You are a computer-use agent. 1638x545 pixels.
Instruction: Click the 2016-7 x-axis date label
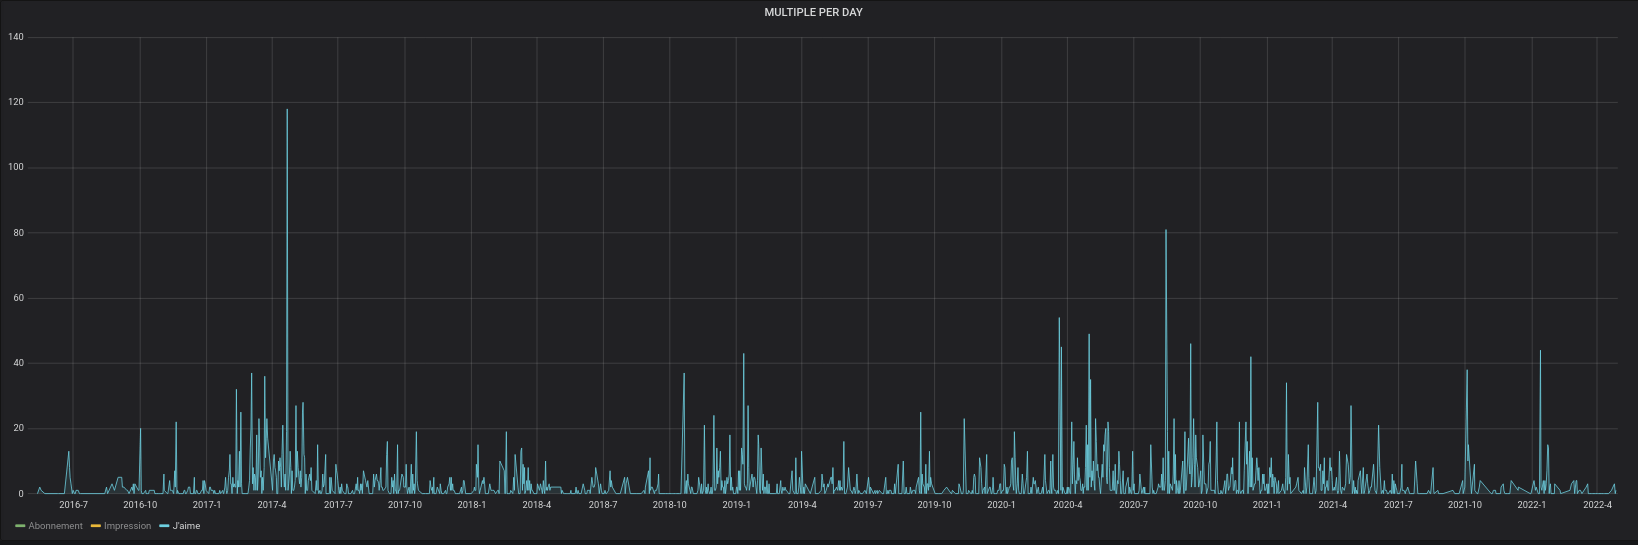[x=73, y=505]
